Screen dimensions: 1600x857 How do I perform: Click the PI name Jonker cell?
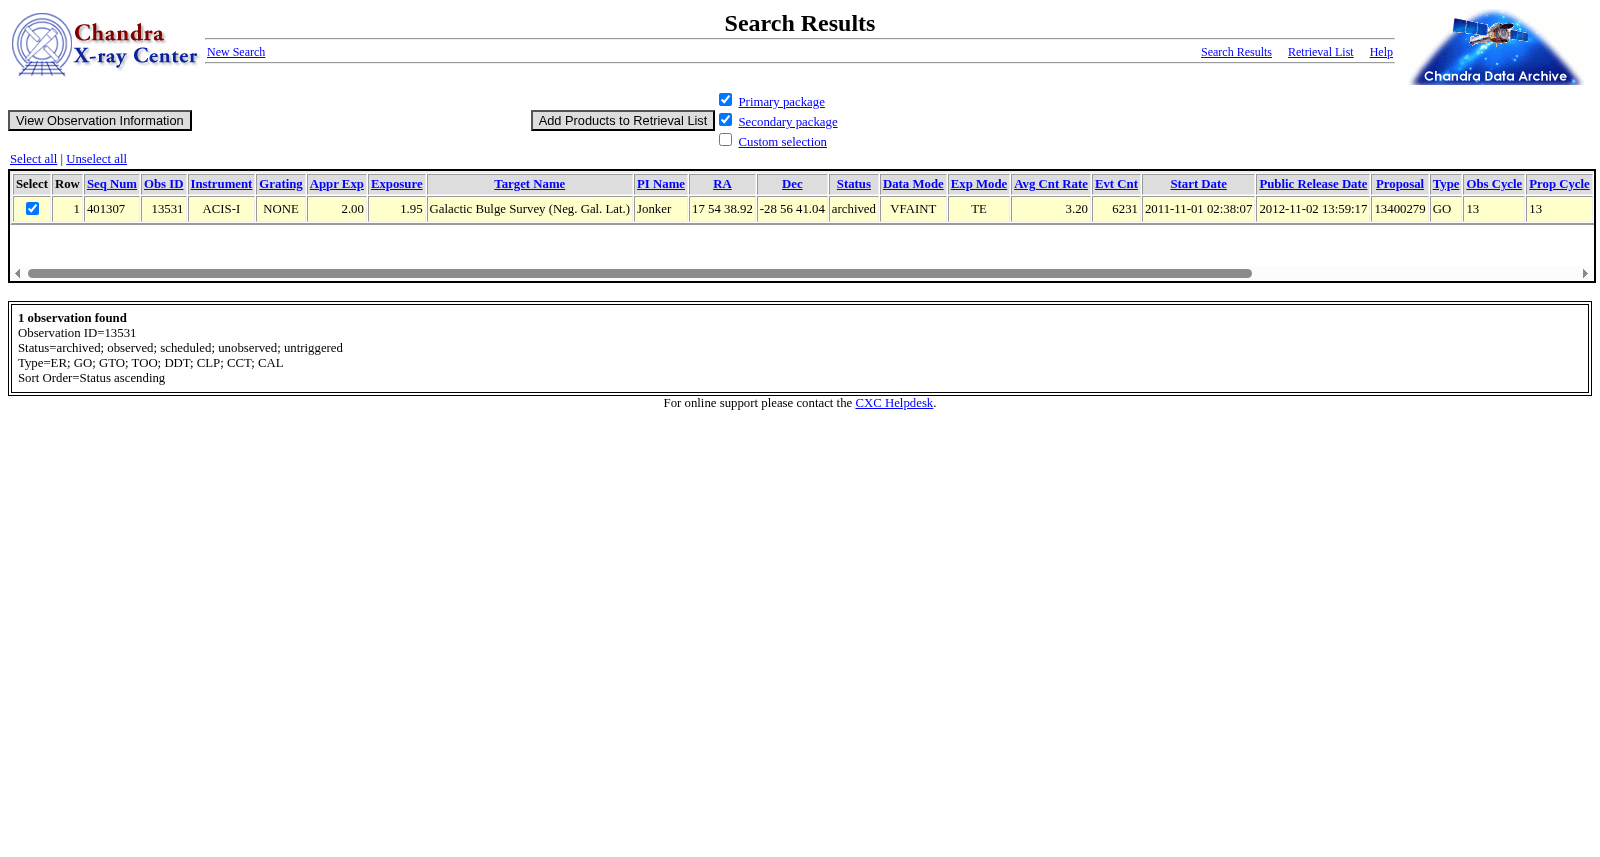pyautogui.click(x=661, y=209)
